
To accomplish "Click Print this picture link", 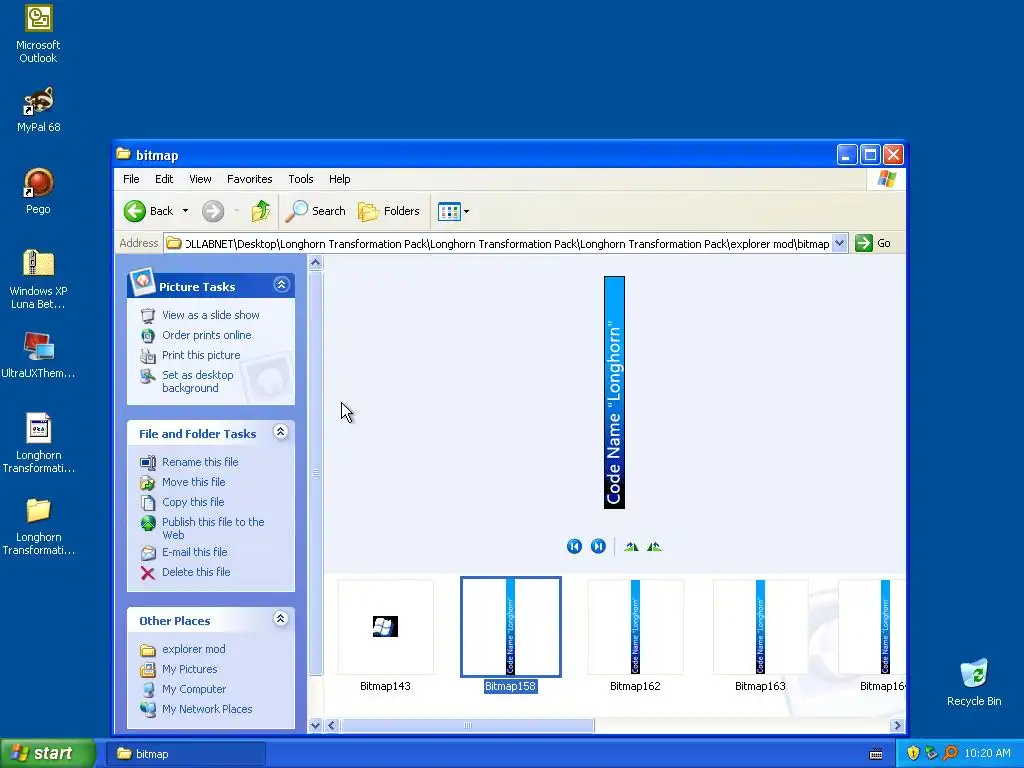I will coord(201,355).
